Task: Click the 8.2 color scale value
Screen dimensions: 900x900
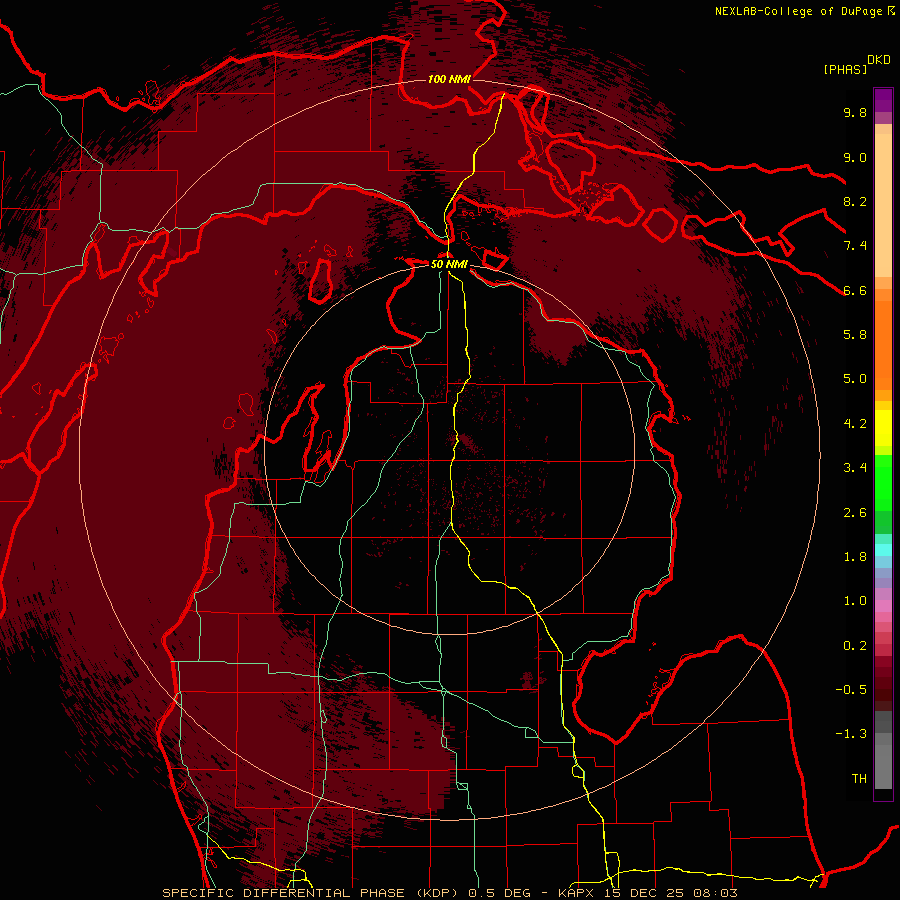Action: click(x=855, y=201)
